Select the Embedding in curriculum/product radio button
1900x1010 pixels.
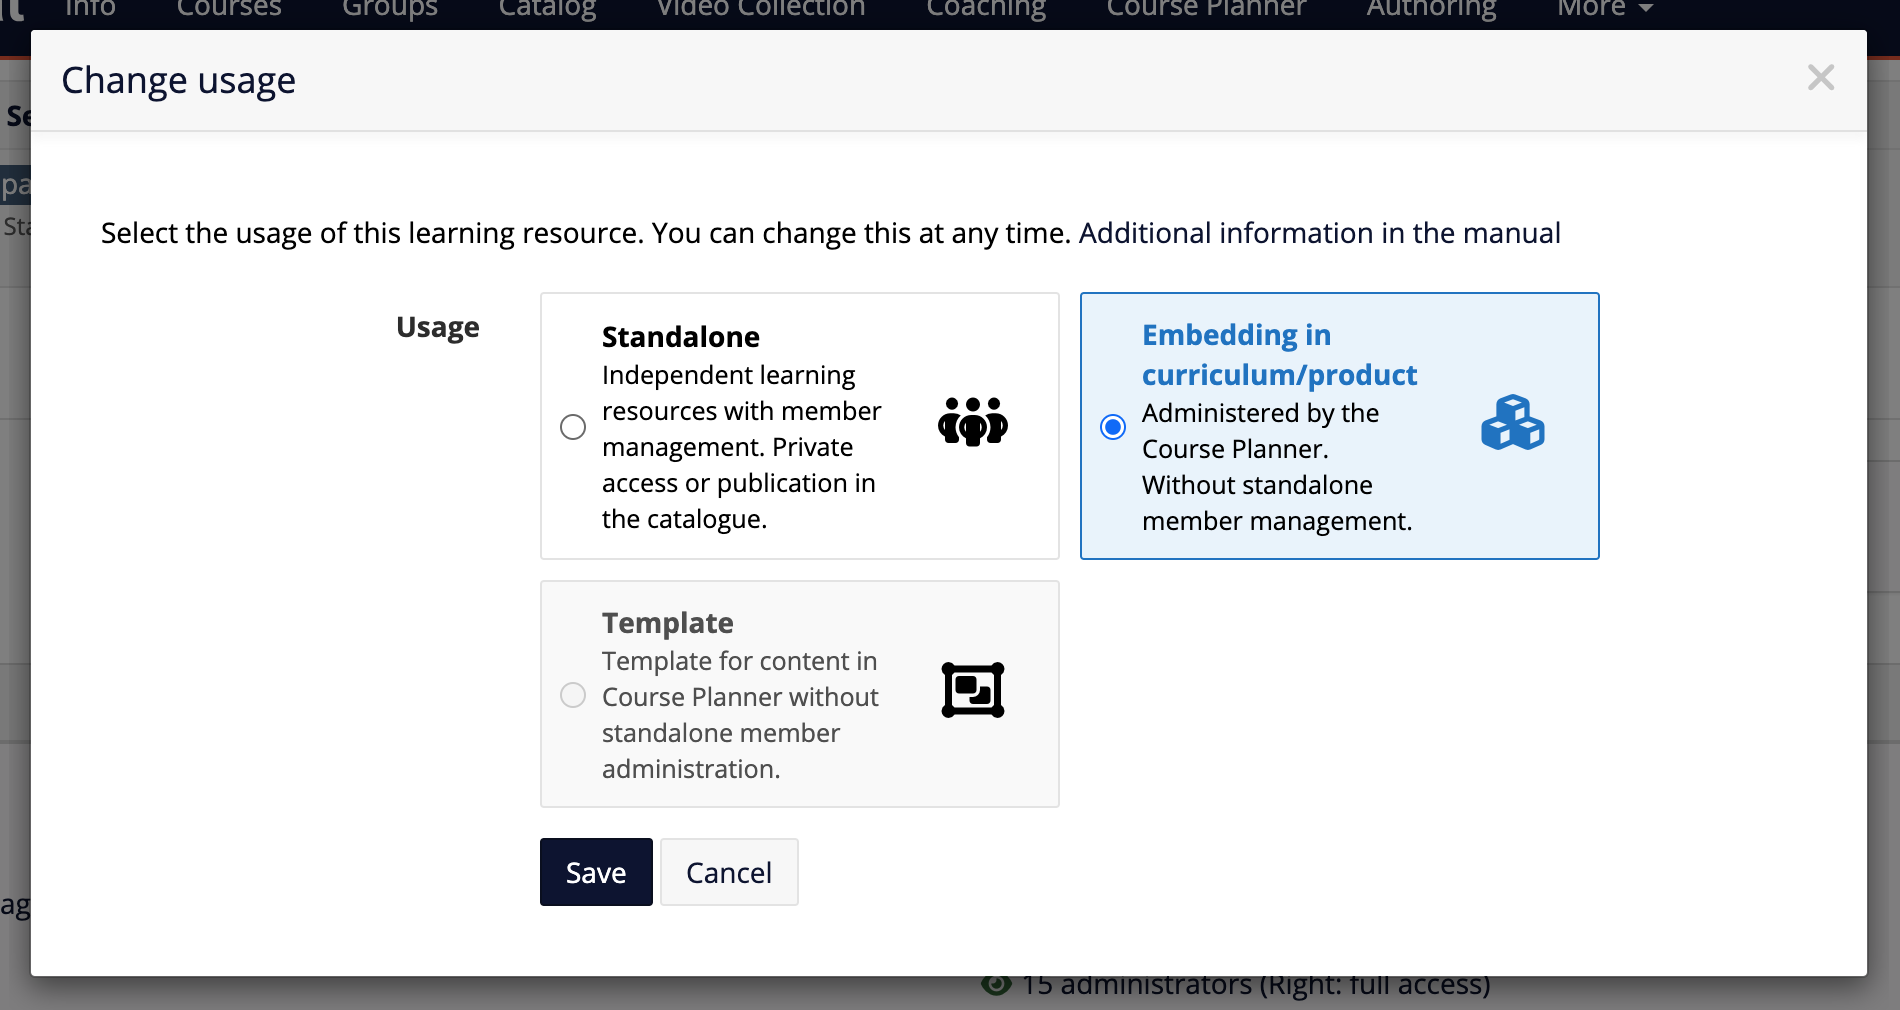coord(1113,427)
